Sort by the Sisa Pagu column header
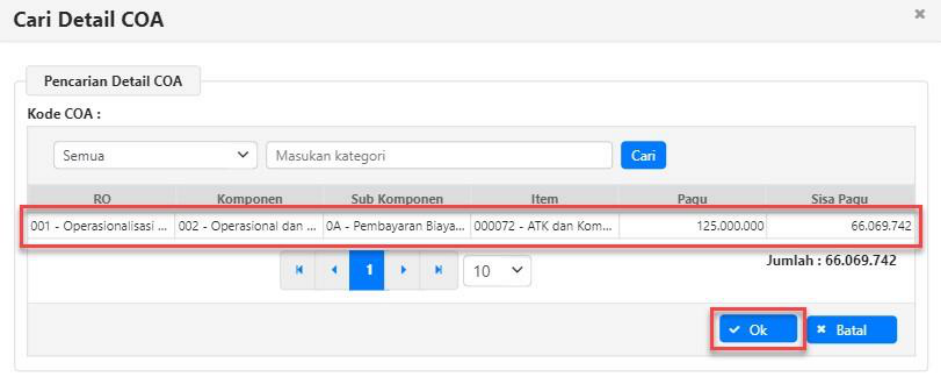This screenshot has height=384, width=941. (840, 199)
